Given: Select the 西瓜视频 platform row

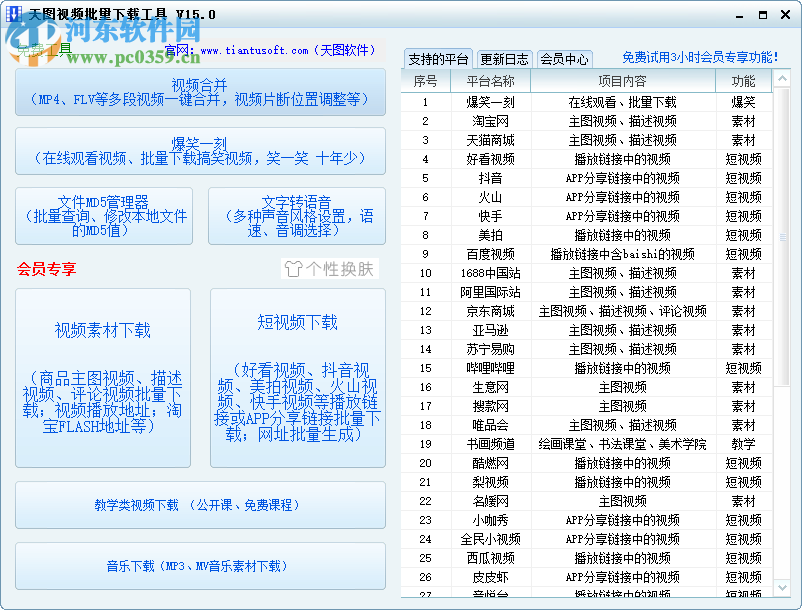Looking at the screenshot, I should point(587,558).
